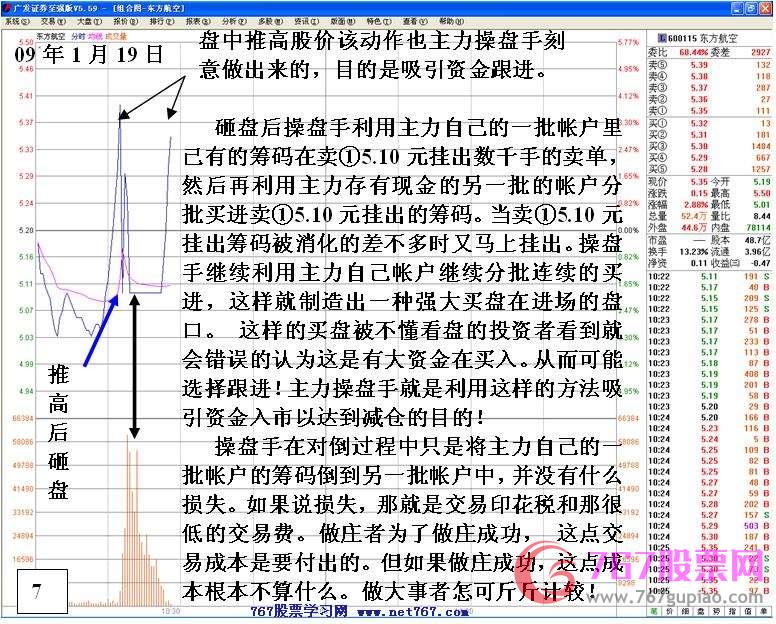The image size is (776, 624).
Task: Click the 现价 5.35 value
Action: (699, 182)
